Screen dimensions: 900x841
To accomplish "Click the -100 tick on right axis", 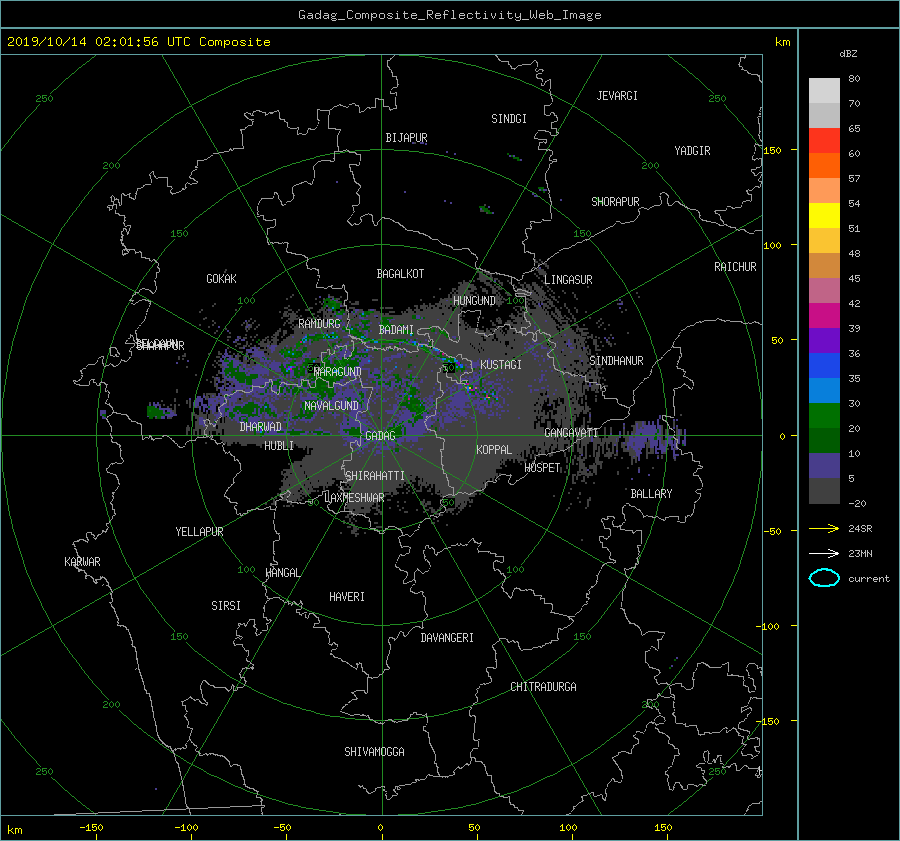I will pos(769,626).
